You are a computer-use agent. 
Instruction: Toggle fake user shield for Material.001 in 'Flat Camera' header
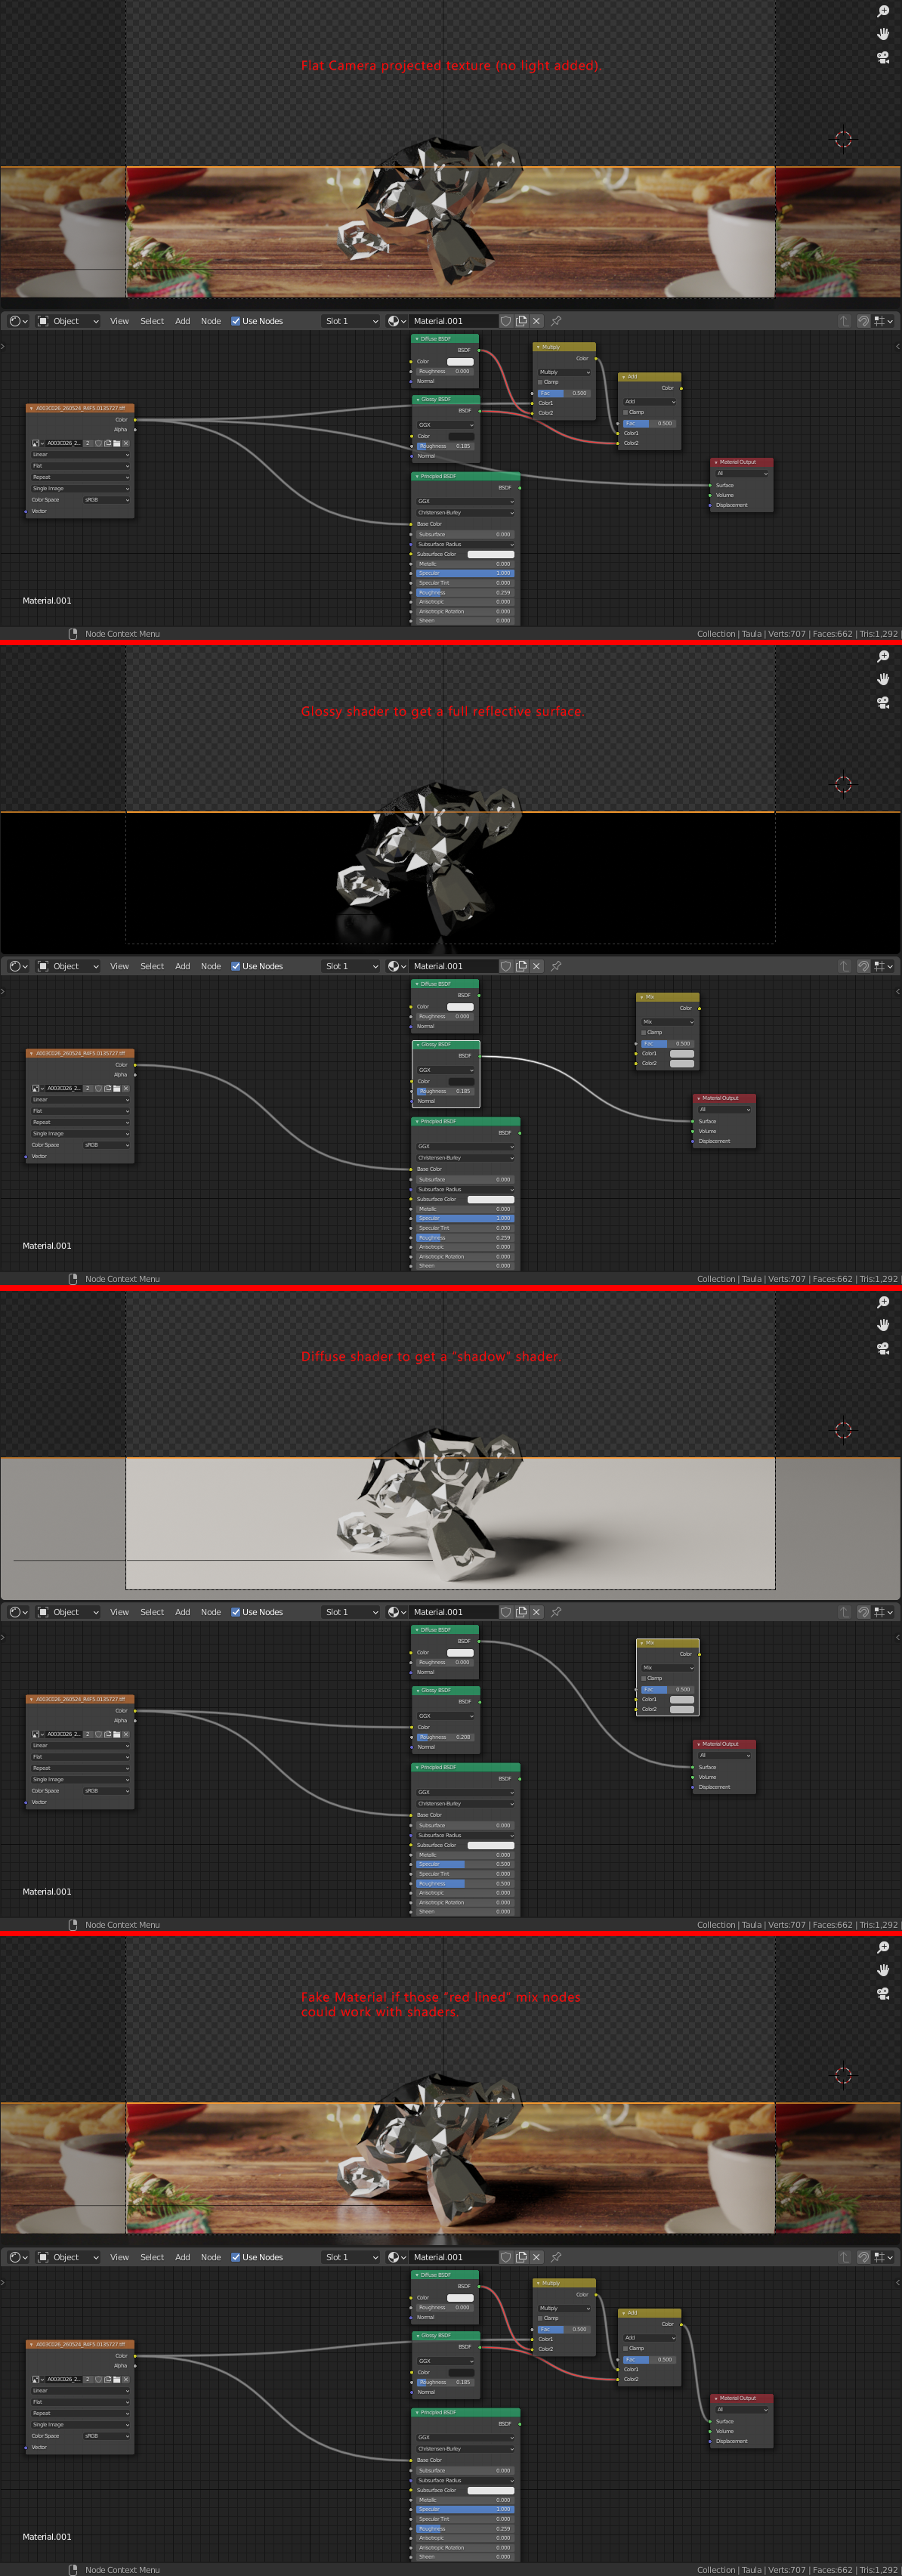point(506,321)
